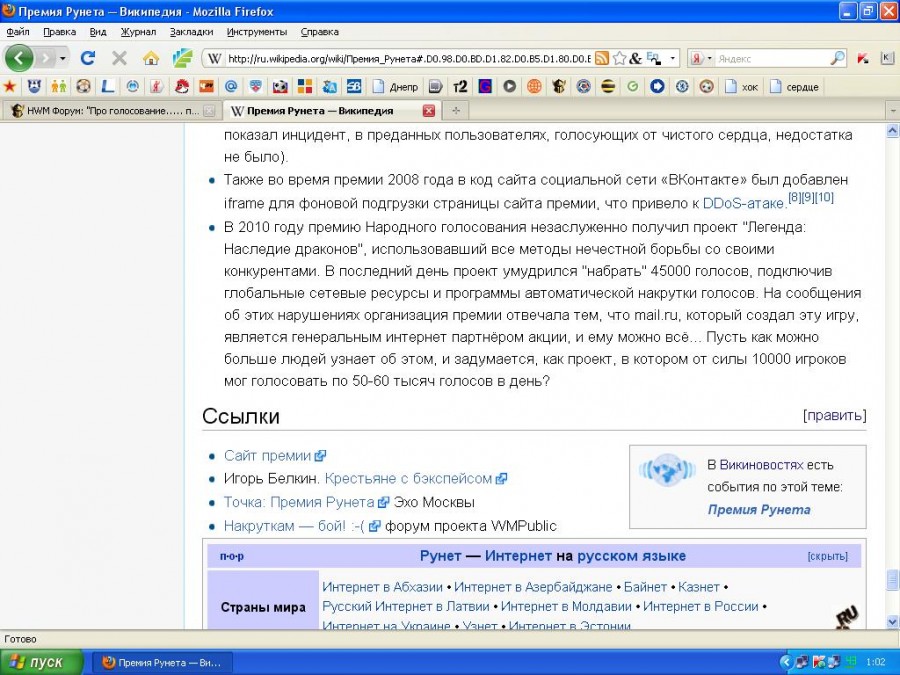Open the Интернет в Азербайджане link

pyautogui.click(x=533, y=587)
